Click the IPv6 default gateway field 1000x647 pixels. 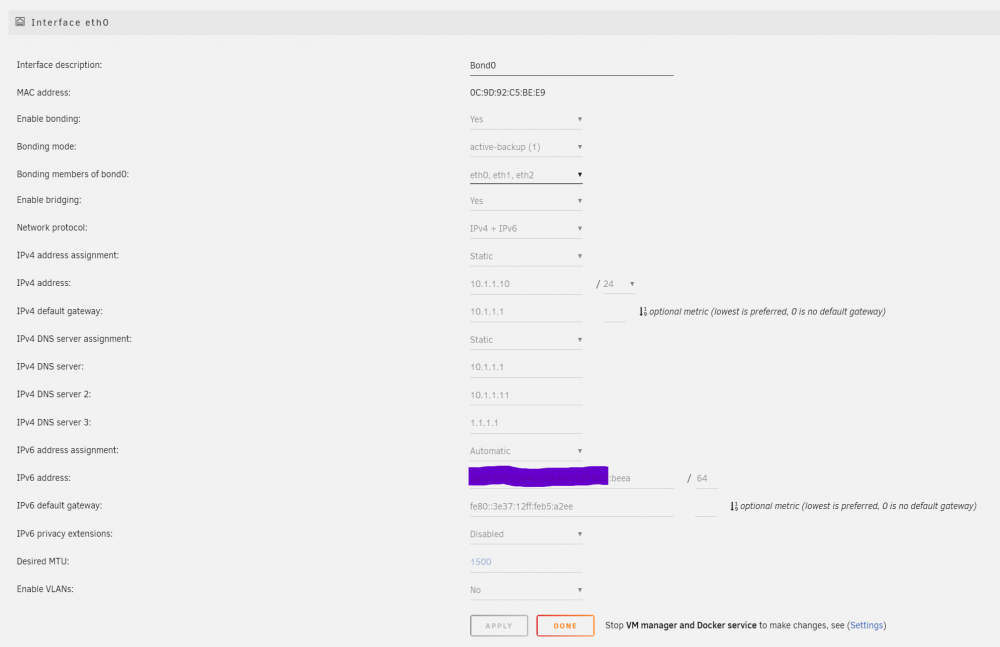coord(571,506)
